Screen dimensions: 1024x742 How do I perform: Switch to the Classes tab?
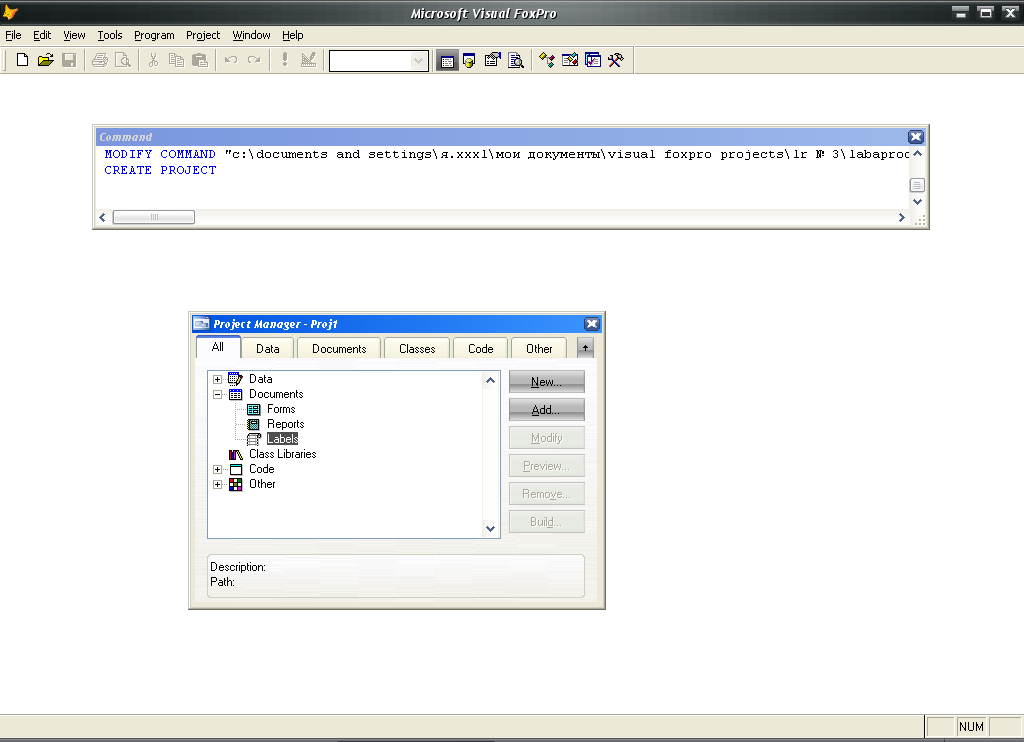click(417, 348)
